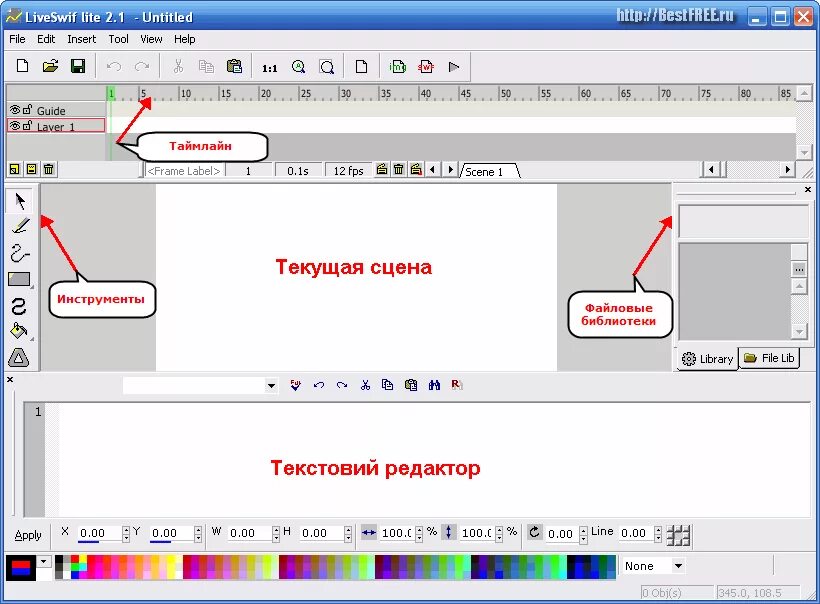Image resolution: width=820 pixels, height=604 pixels.
Task: Click the Find binoculars icon in the script editor
Action: (434, 385)
